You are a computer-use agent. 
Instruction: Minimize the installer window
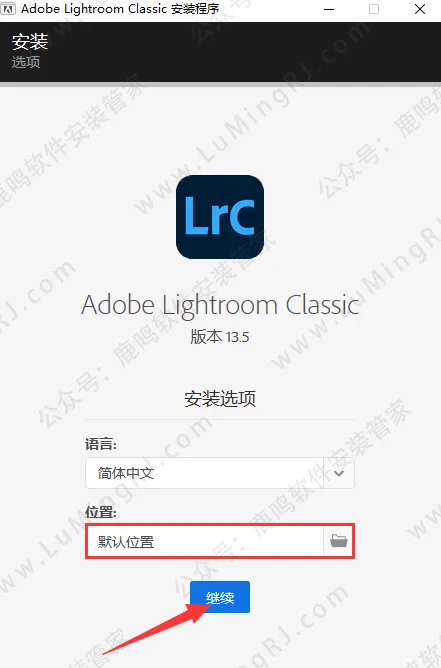[x=329, y=9]
